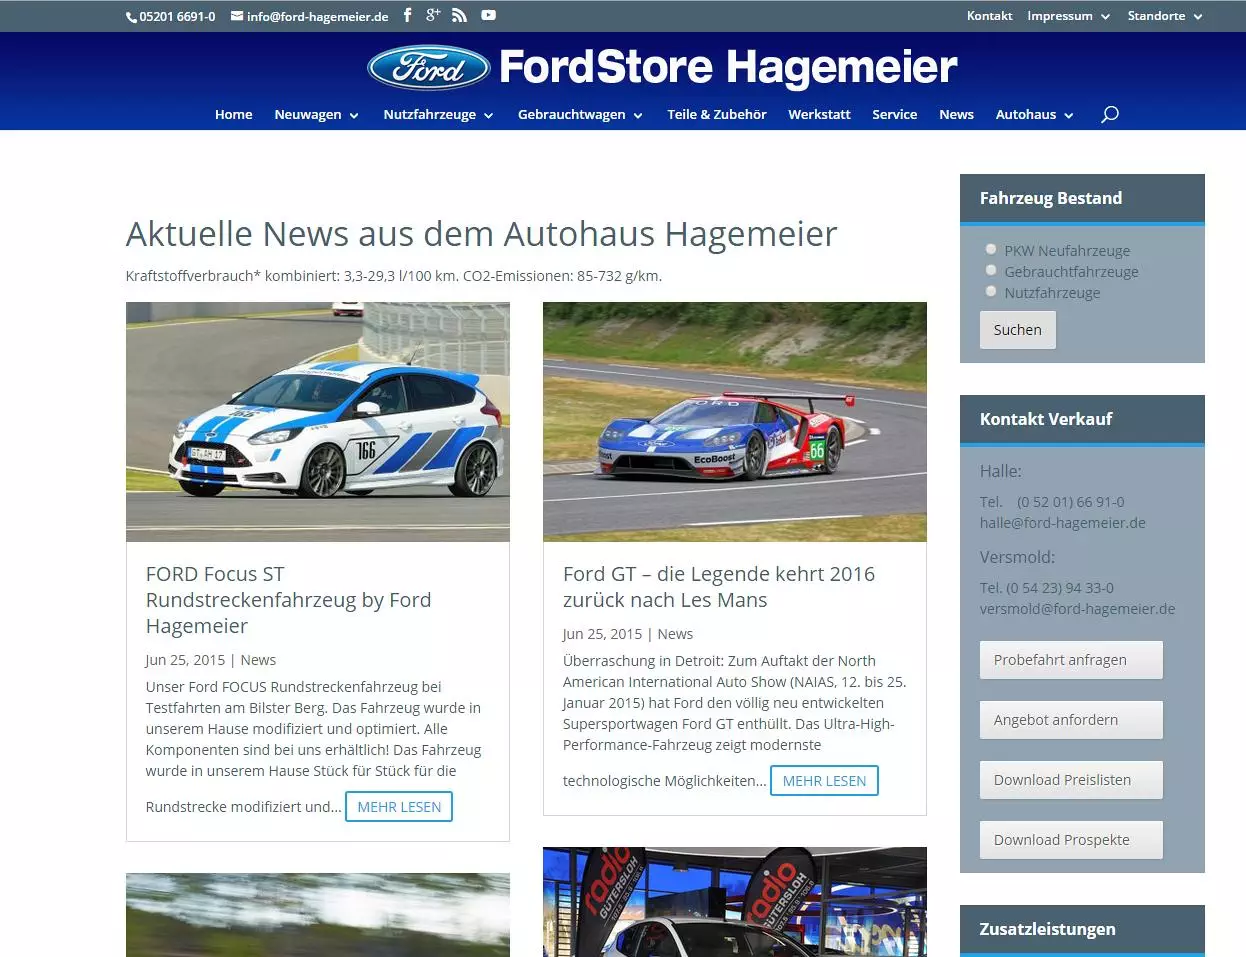The width and height of the screenshot is (1246, 957).
Task: Click MEHR LESEN under the Ford Focus ST article
Action: (x=399, y=807)
